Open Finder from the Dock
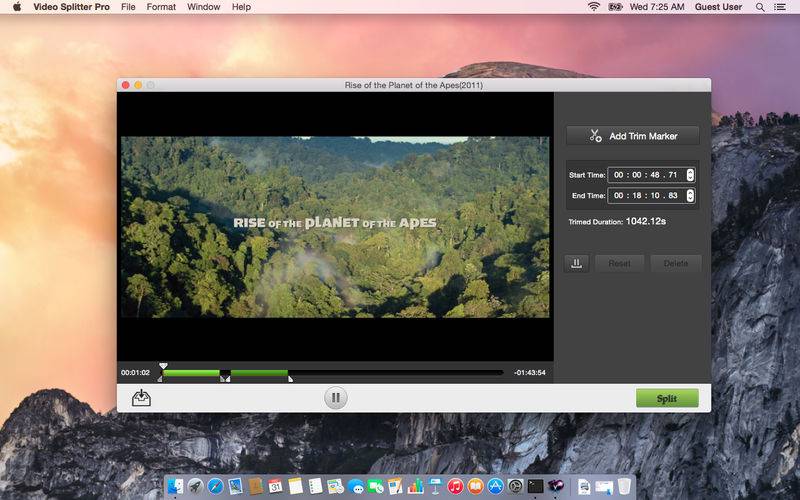The height and width of the screenshot is (500, 800). pyautogui.click(x=176, y=486)
